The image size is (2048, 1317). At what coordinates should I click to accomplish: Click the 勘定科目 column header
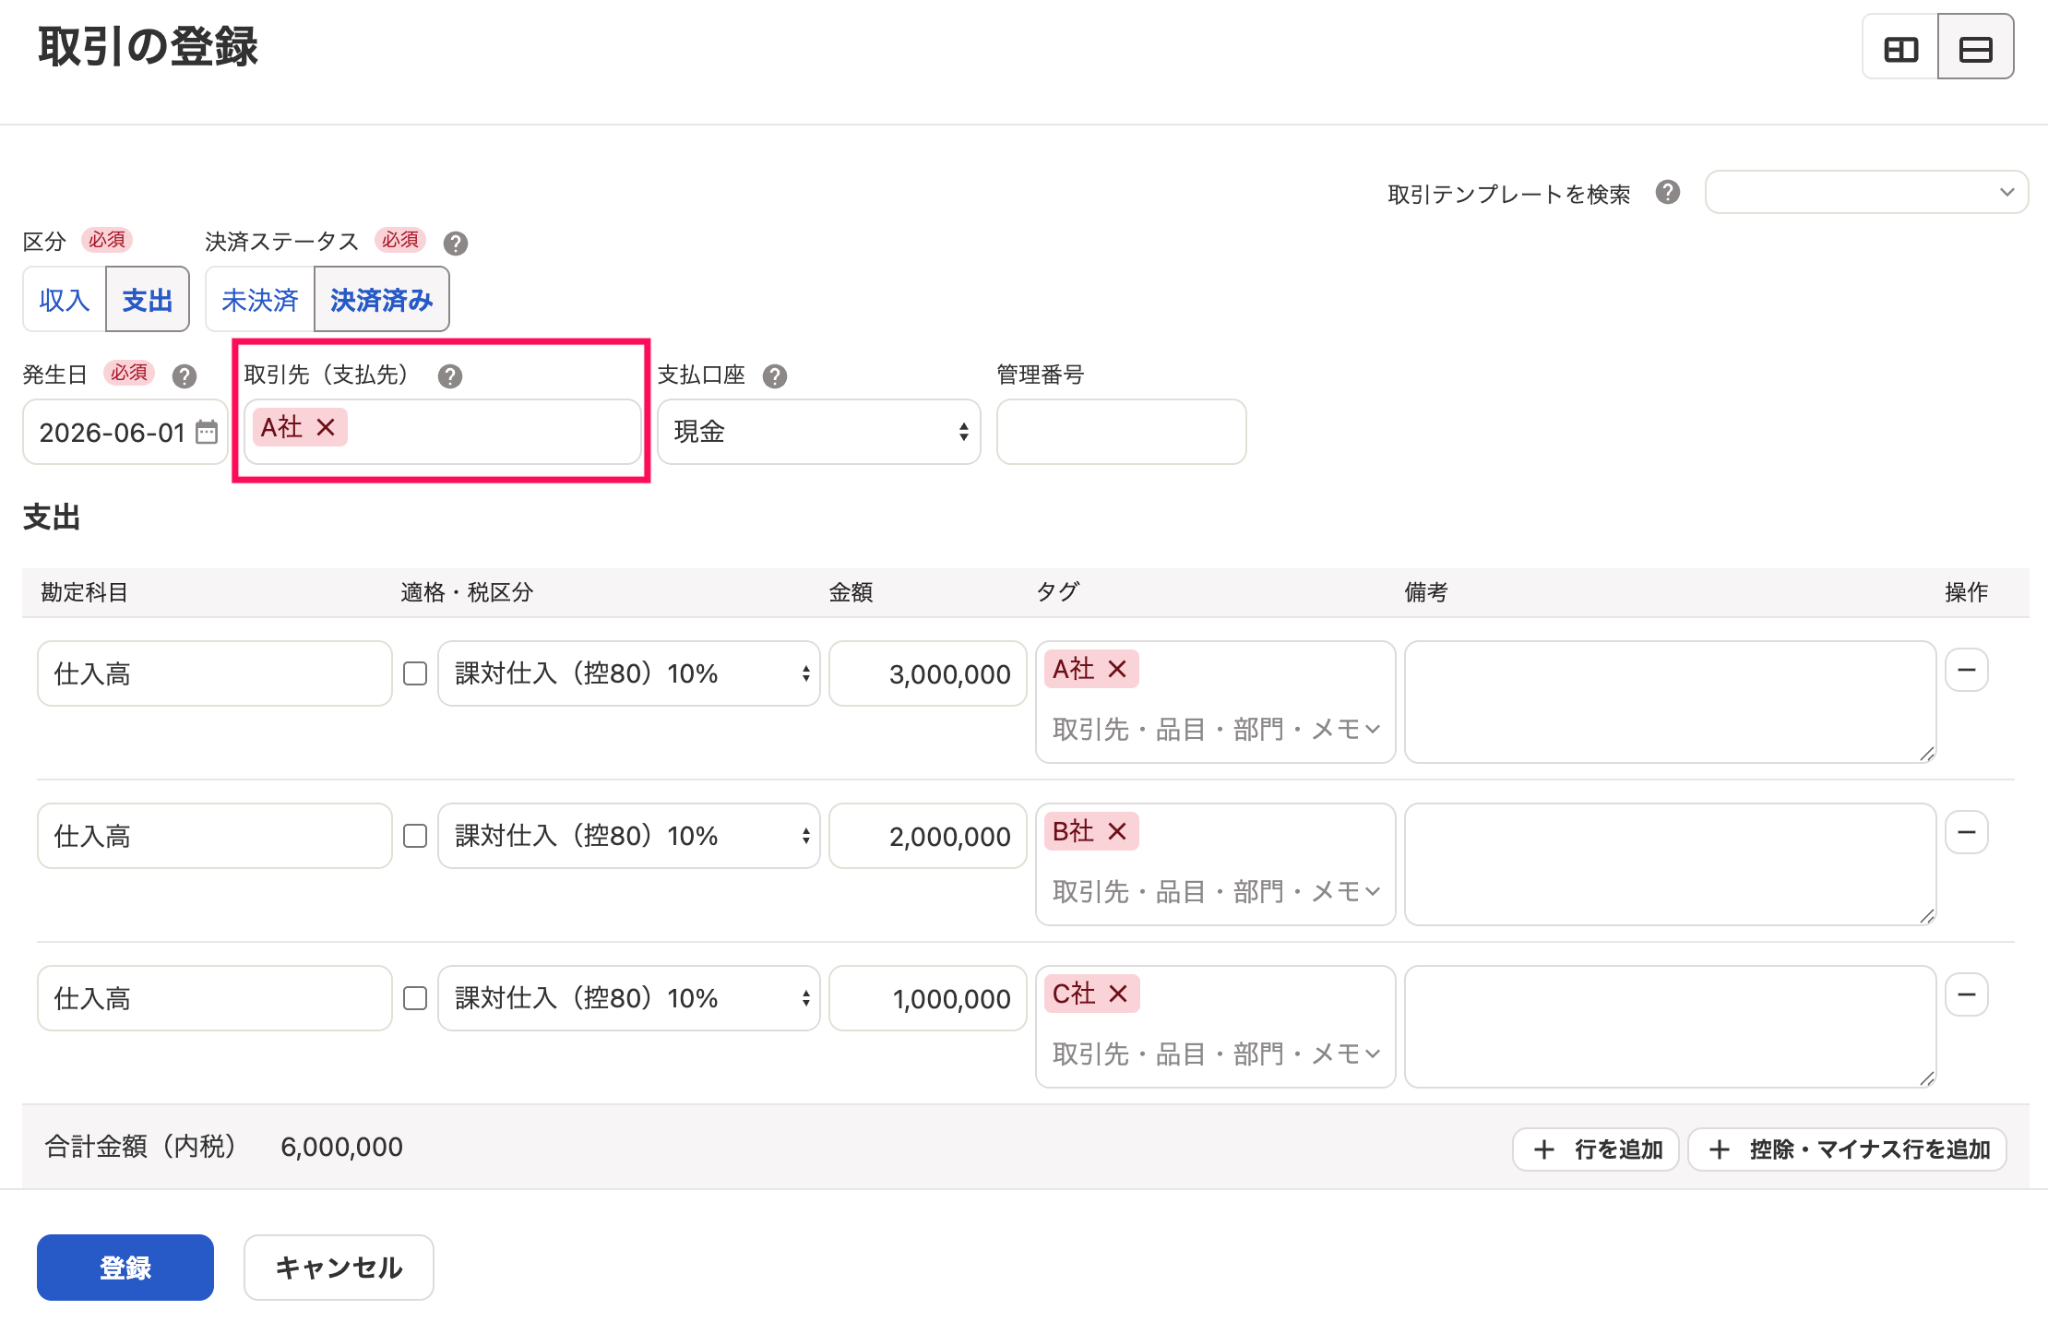[84, 592]
